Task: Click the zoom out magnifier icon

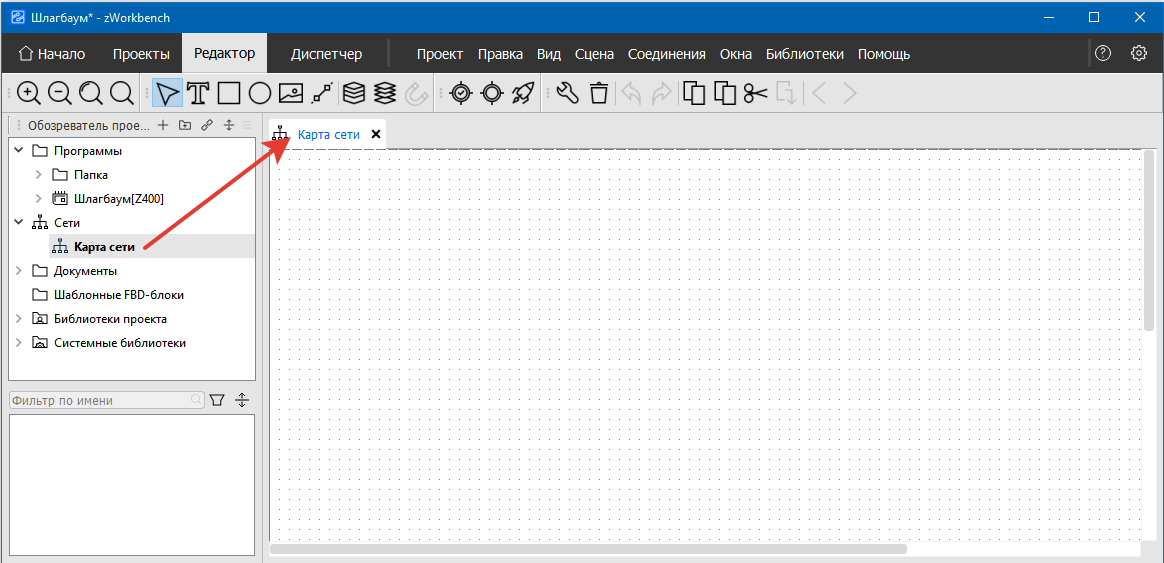Action: click(x=60, y=93)
